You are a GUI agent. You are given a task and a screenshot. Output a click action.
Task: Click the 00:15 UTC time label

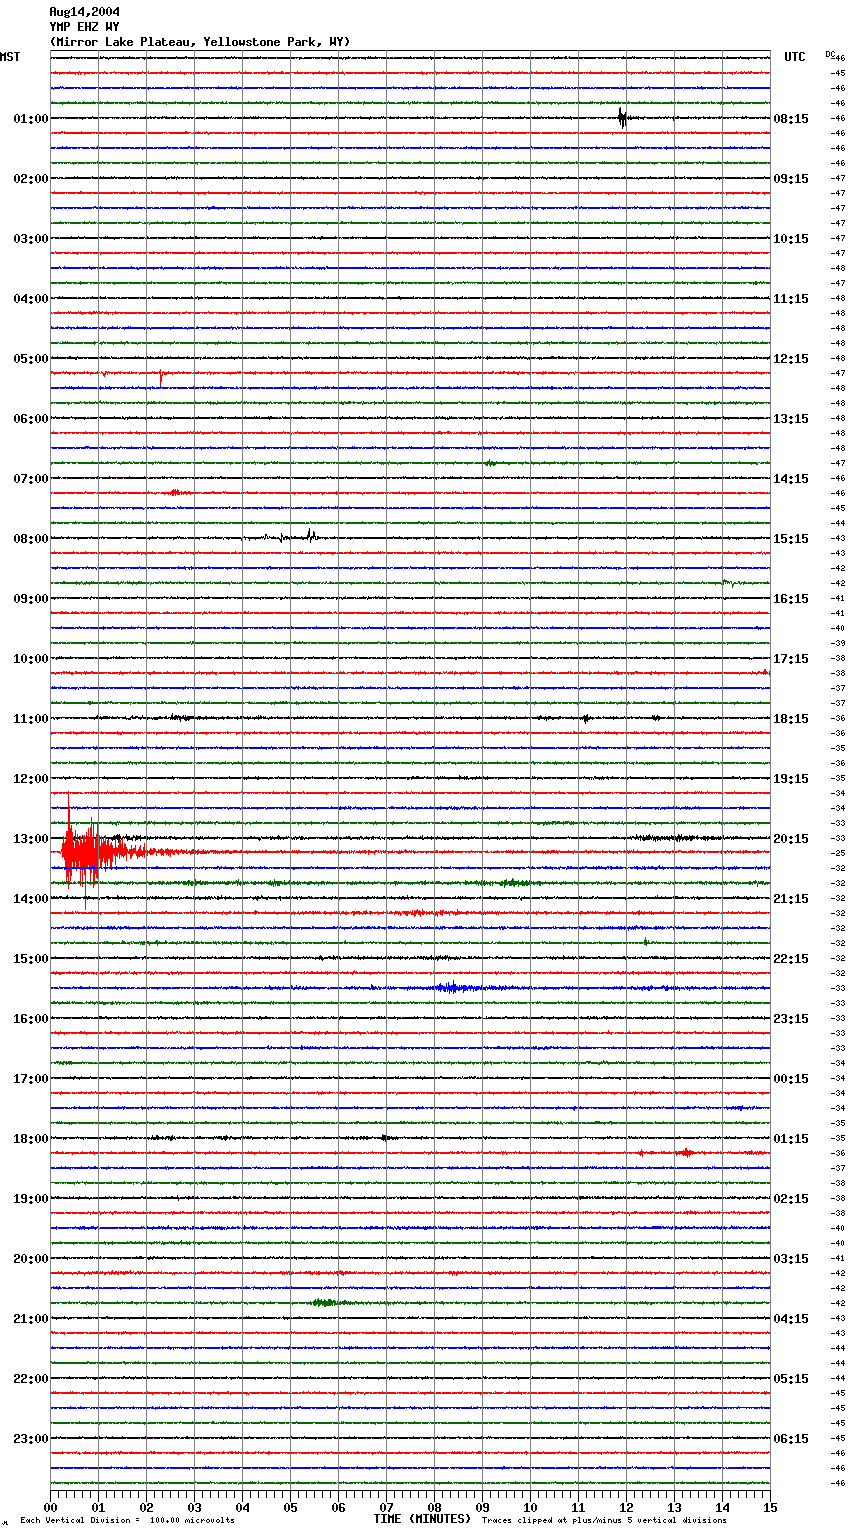[791, 1079]
